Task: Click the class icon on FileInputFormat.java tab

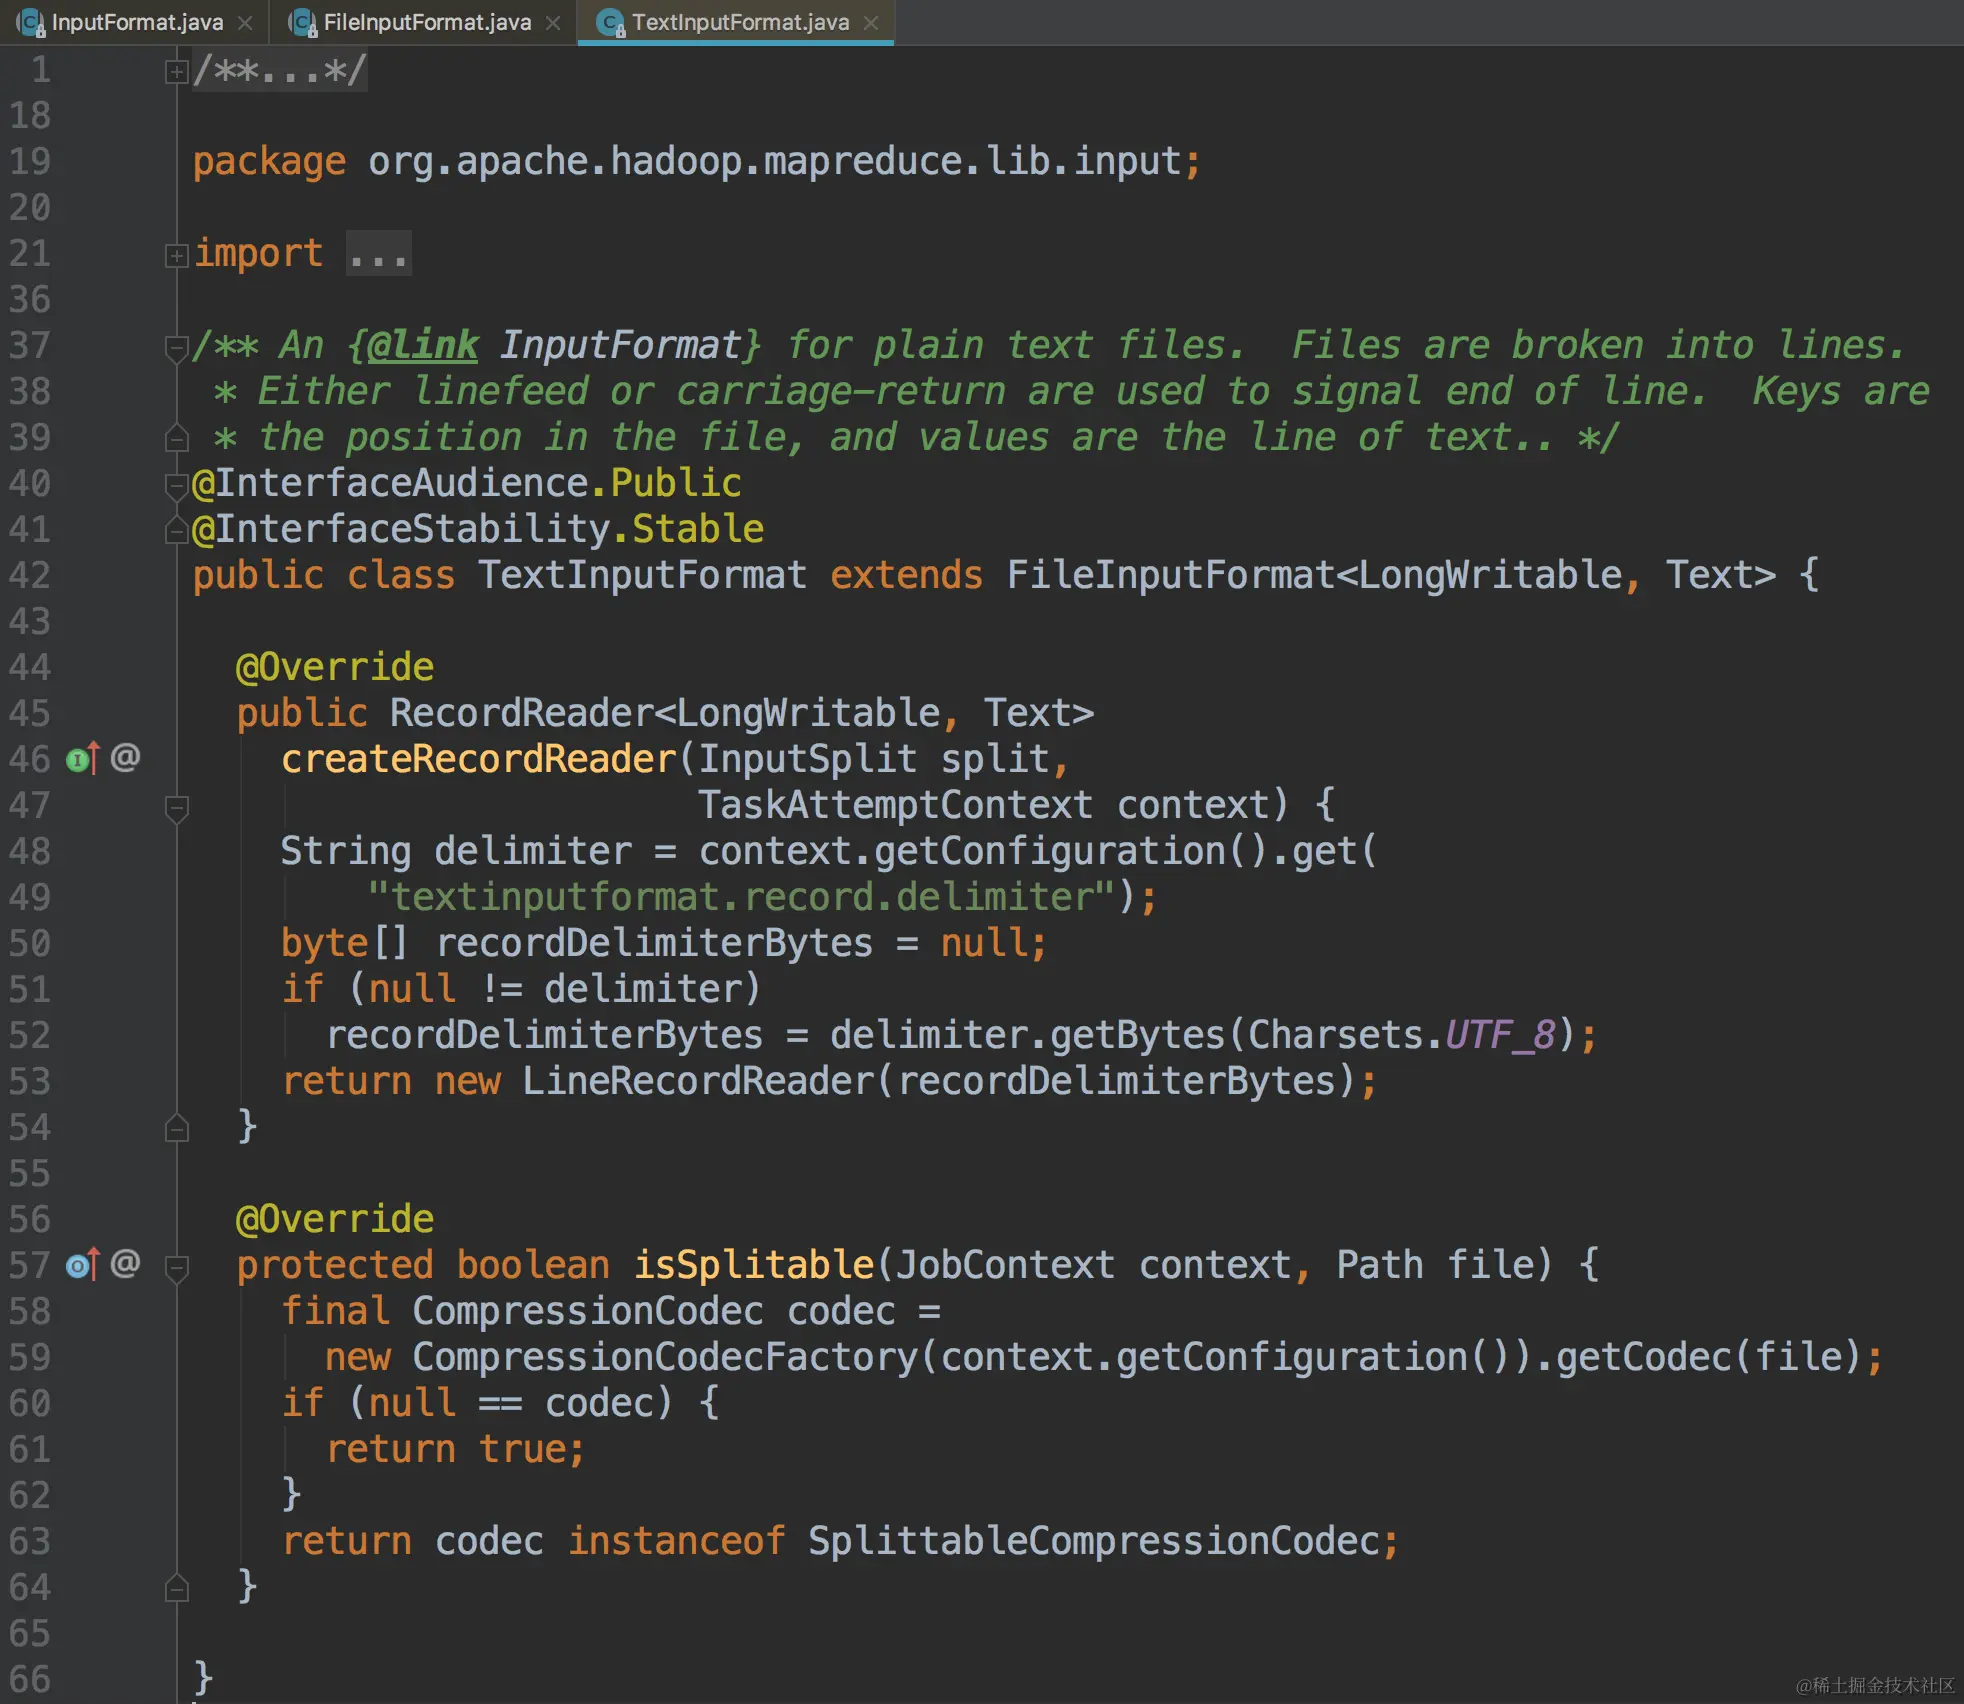Action: pos(303,22)
